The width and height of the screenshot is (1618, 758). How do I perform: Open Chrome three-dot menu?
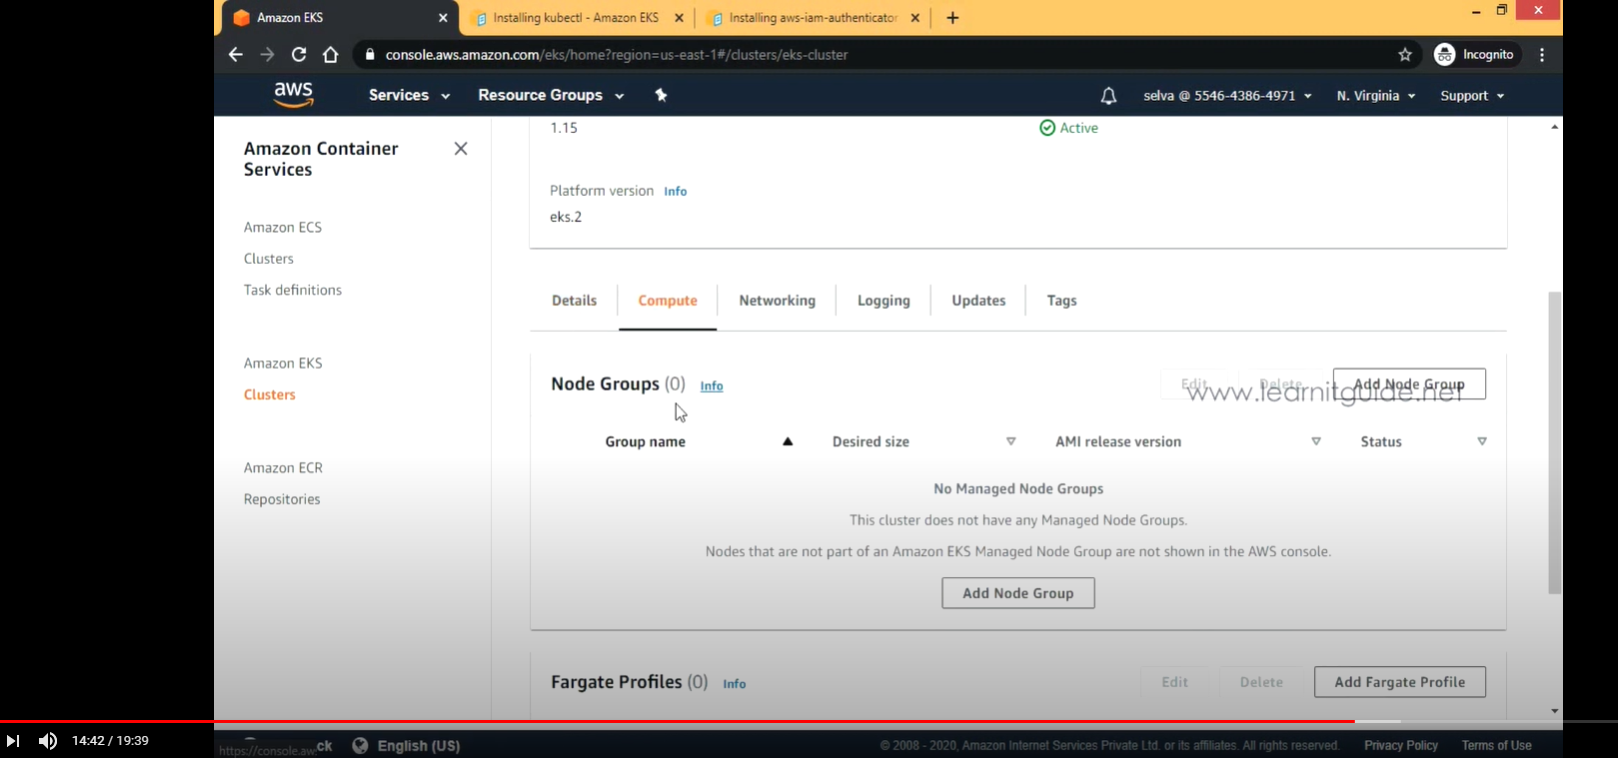click(1542, 55)
